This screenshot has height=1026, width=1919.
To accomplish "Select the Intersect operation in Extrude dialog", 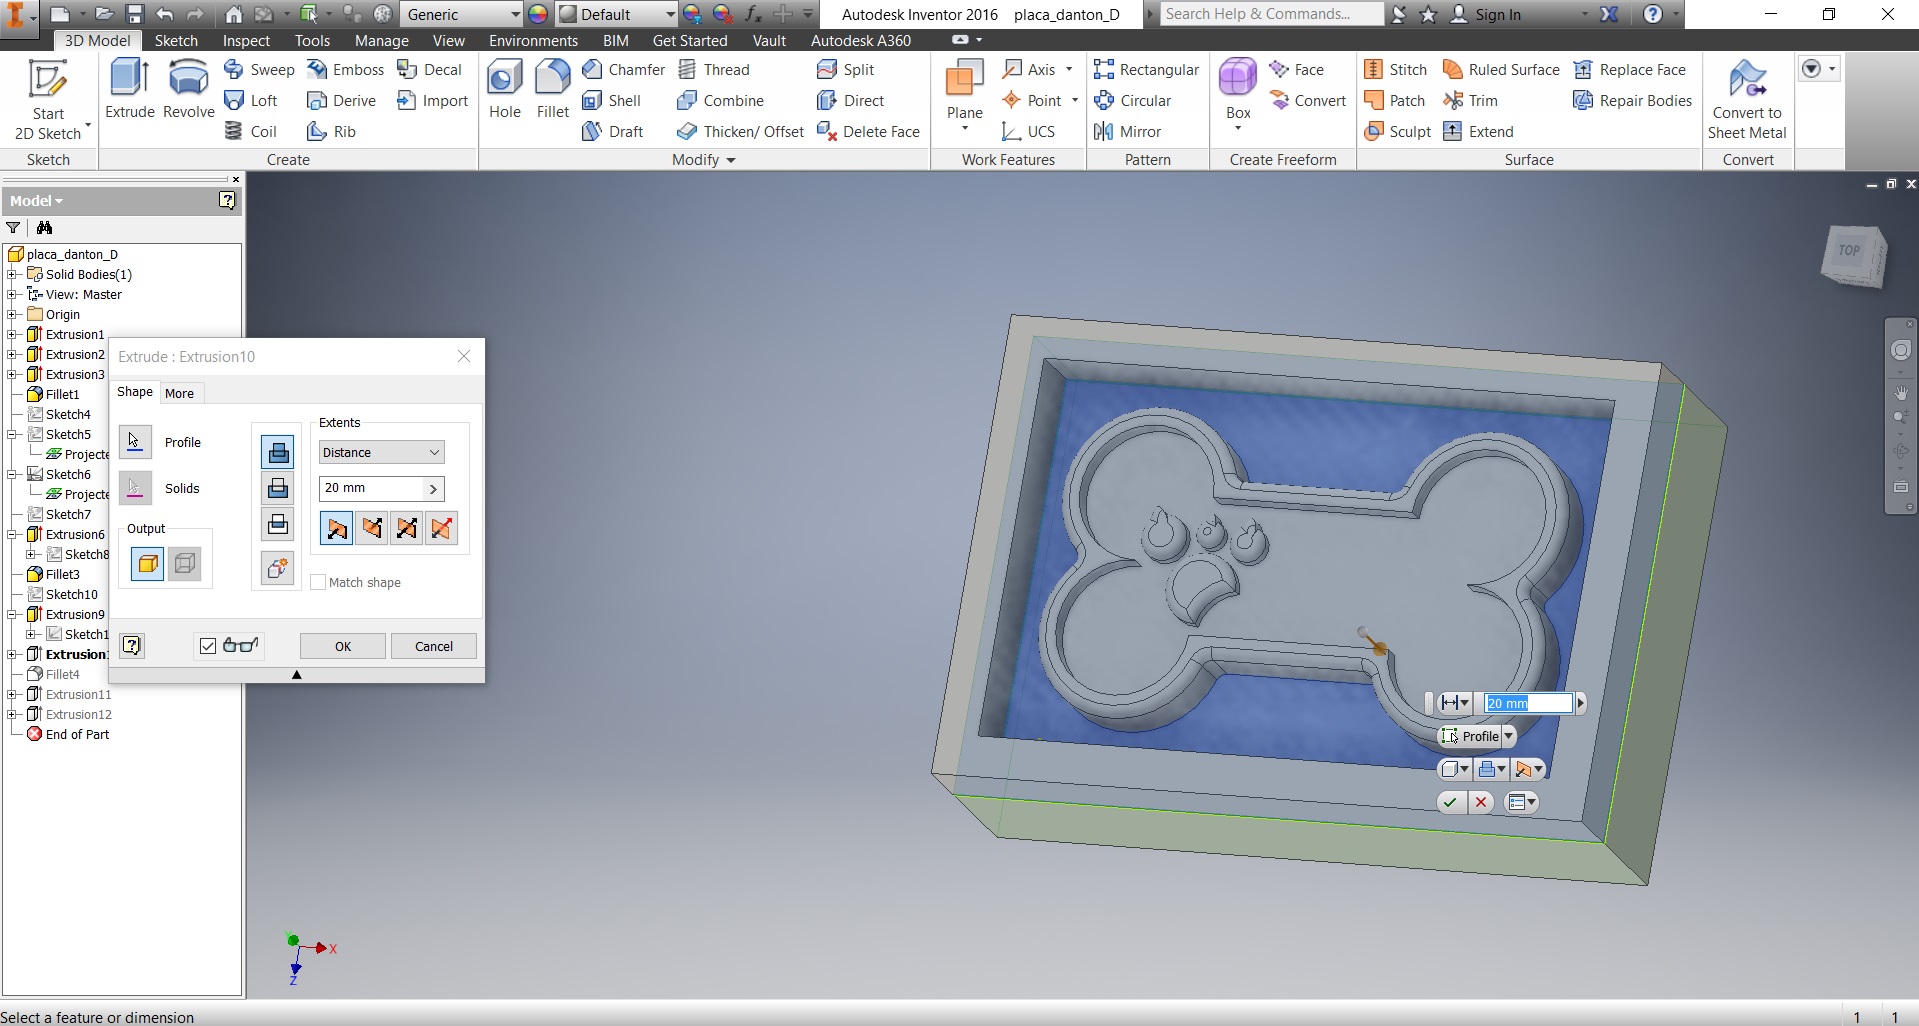I will coord(277,524).
